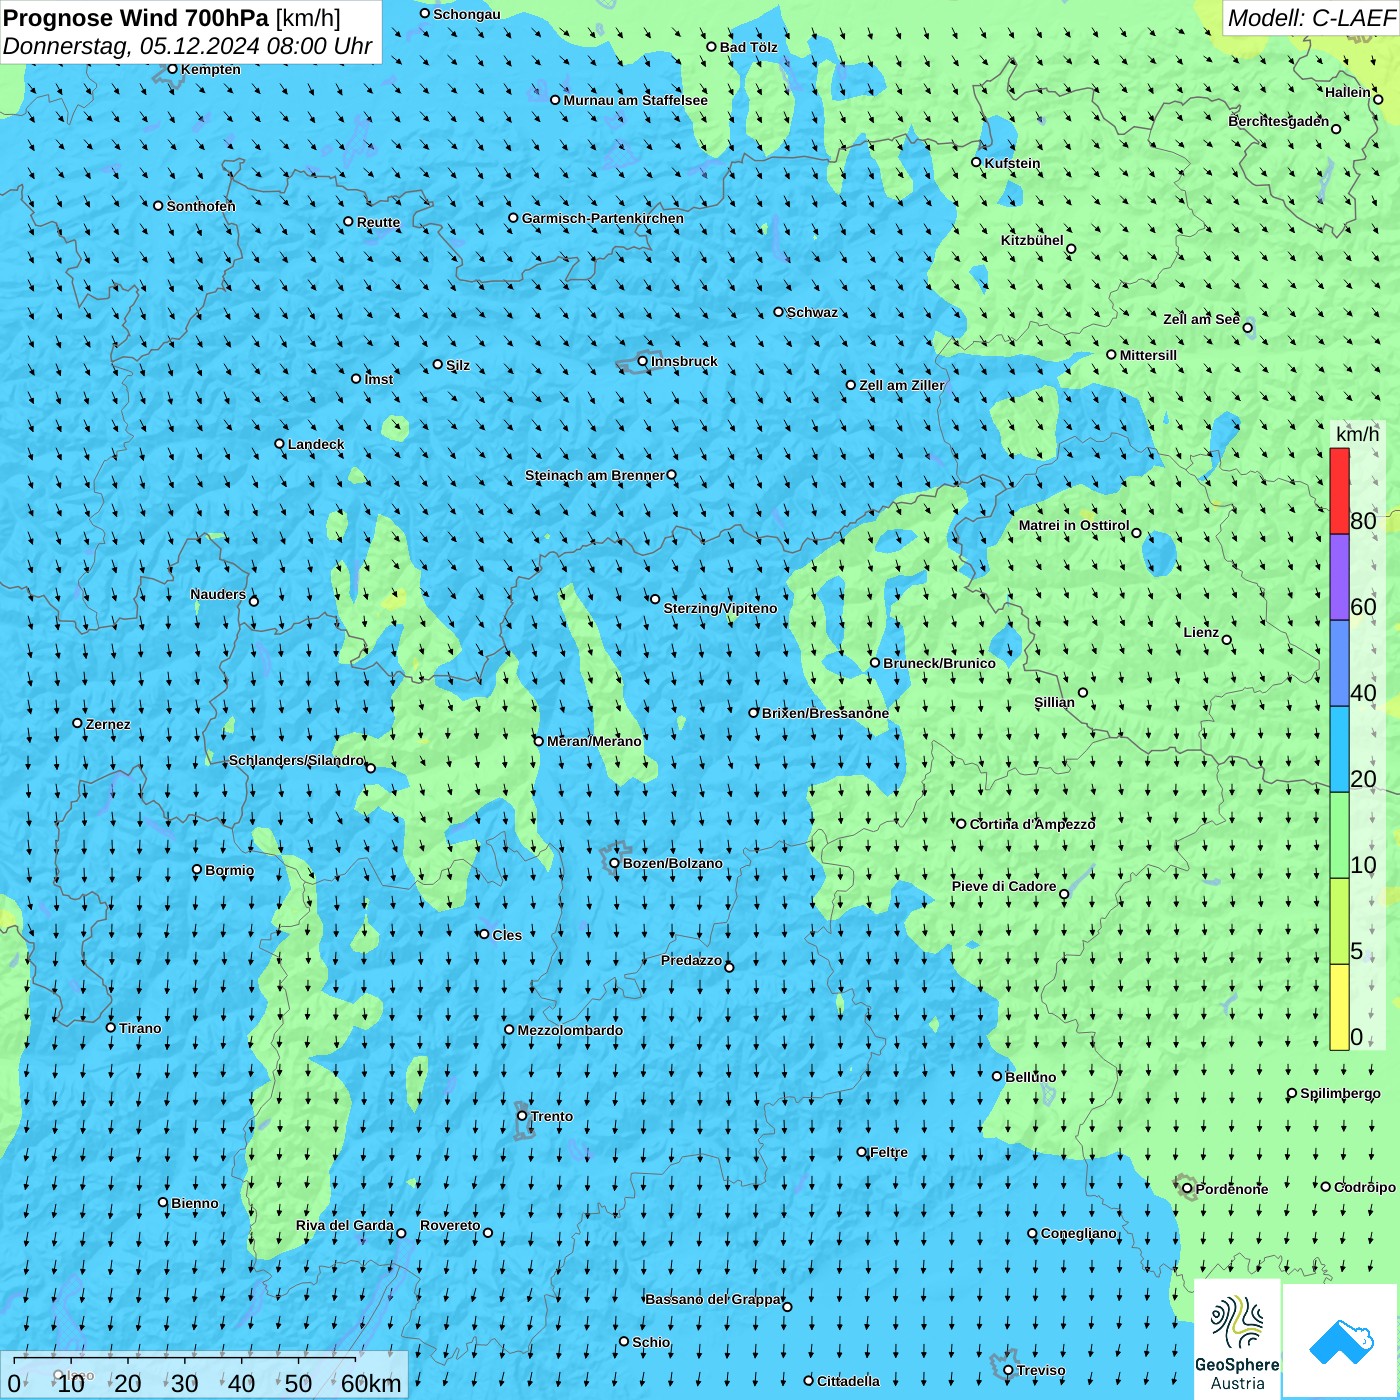The width and height of the screenshot is (1400, 1400).
Task: Click the 'Mittersill' label
Action: click(1148, 355)
